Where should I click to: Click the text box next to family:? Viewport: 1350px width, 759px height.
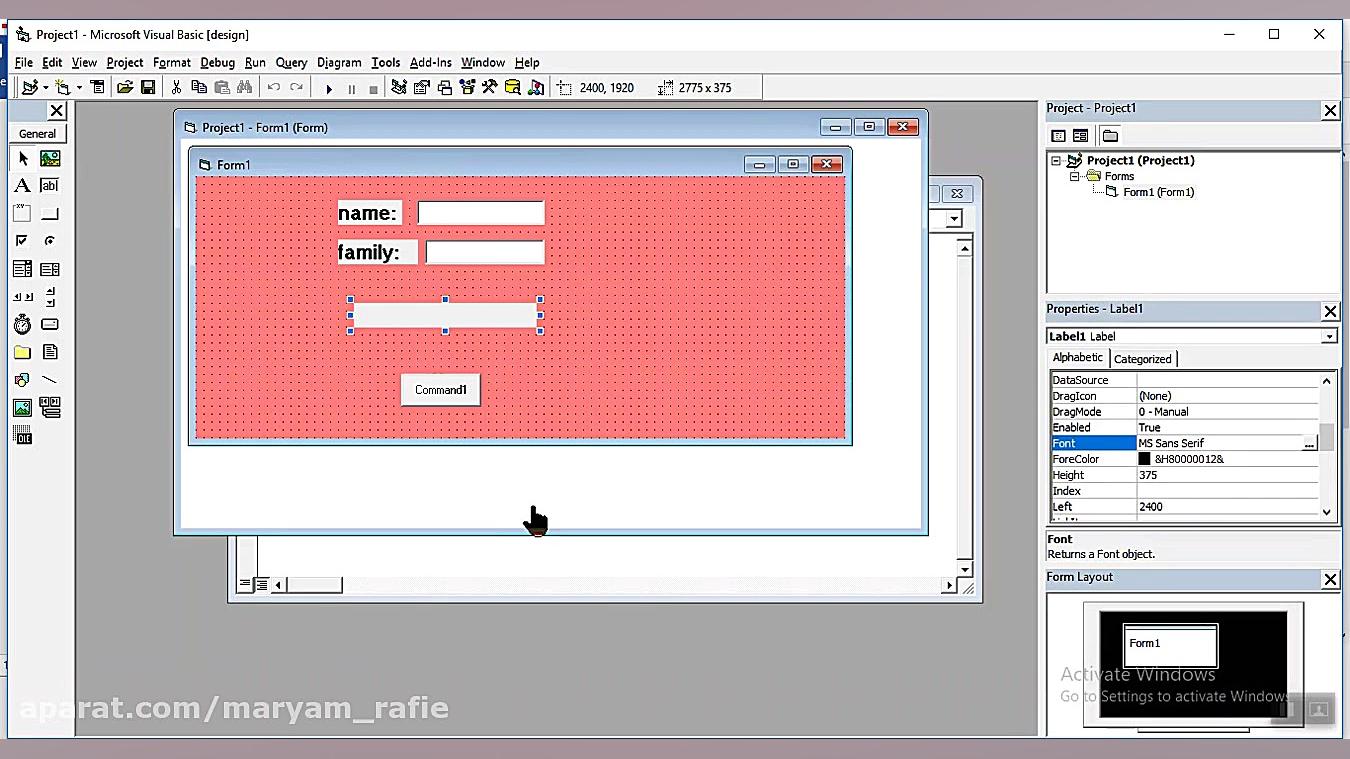point(485,252)
